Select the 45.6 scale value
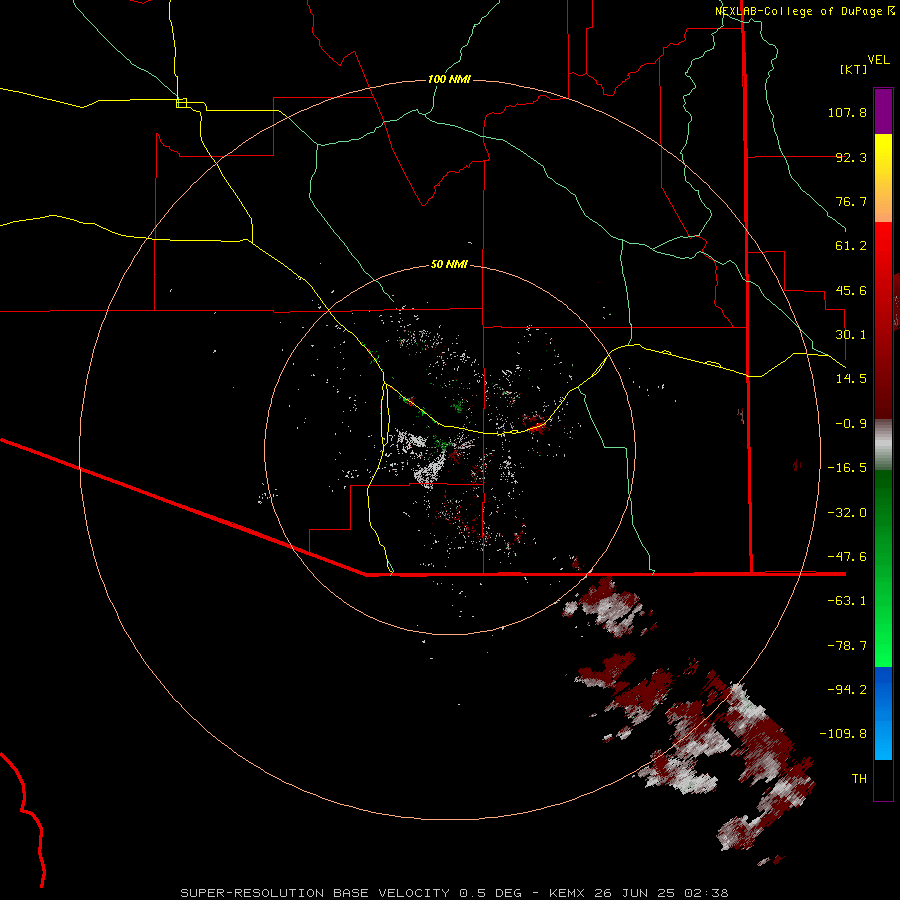900x900 pixels. [x=851, y=290]
